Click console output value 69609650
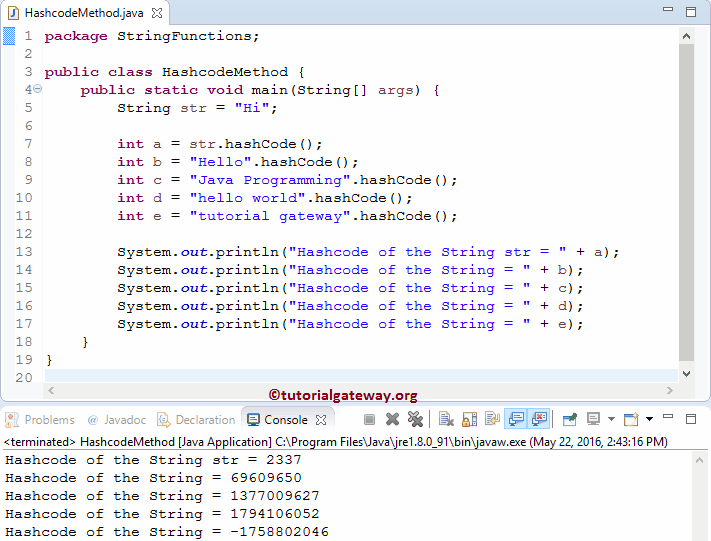The width and height of the screenshot is (711, 541). point(266,478)
